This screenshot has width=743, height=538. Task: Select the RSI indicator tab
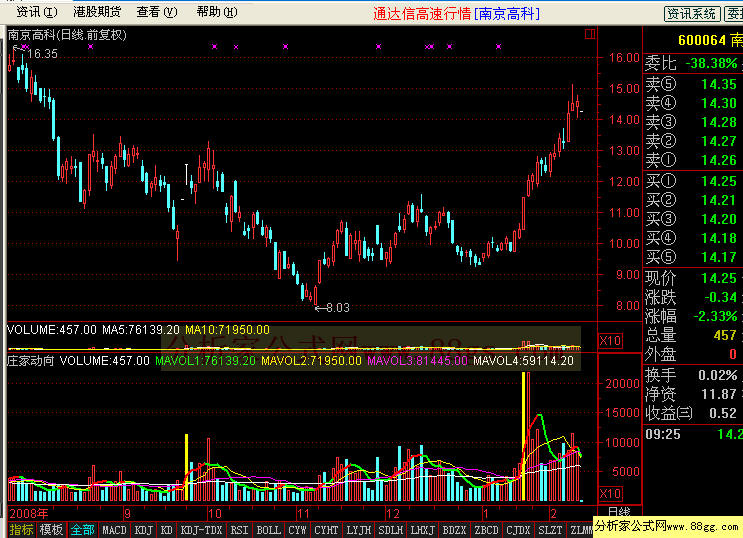pos(239,530)
